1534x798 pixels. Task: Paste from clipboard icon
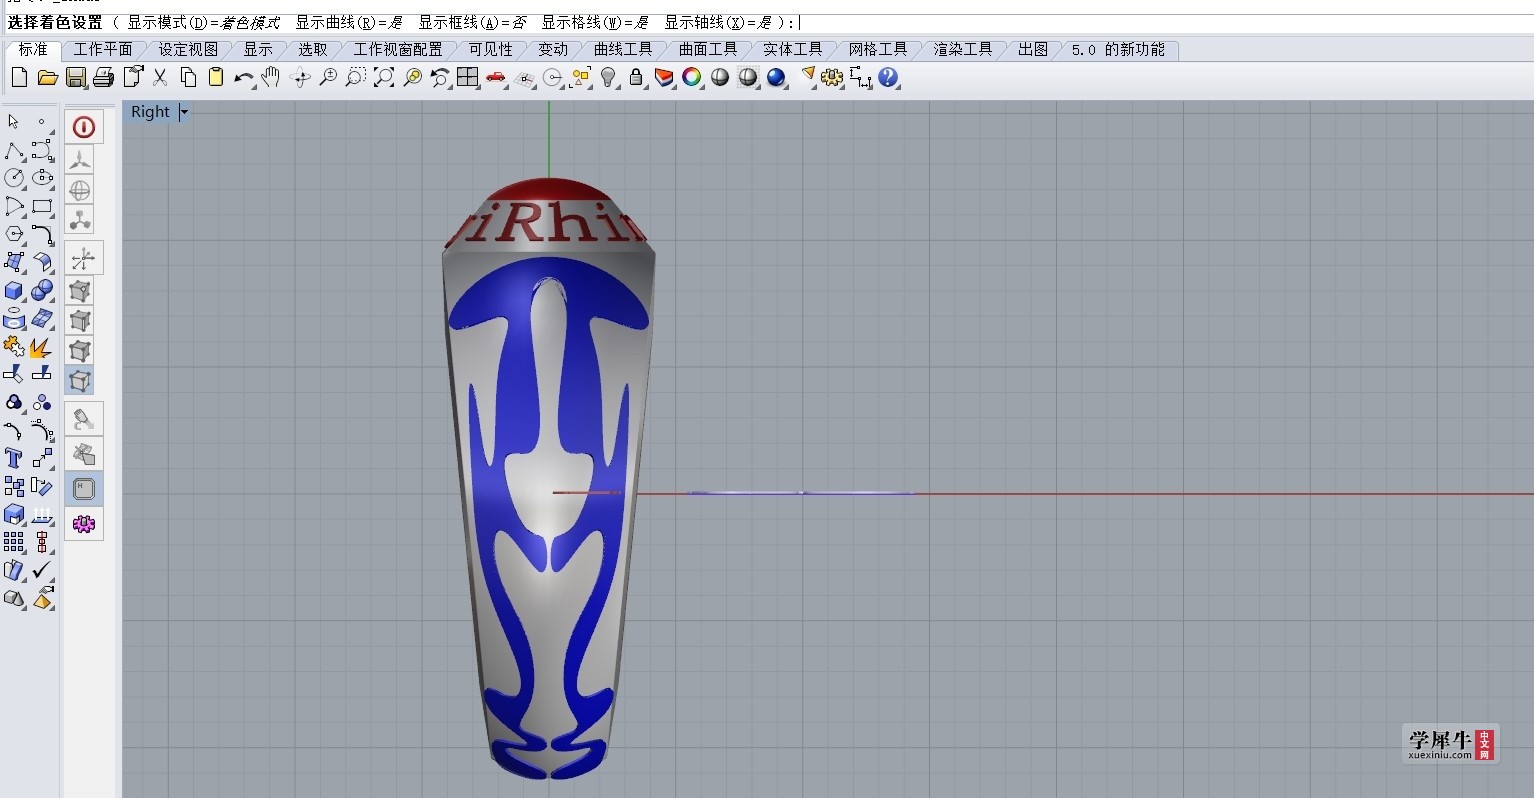coord(216,77)
